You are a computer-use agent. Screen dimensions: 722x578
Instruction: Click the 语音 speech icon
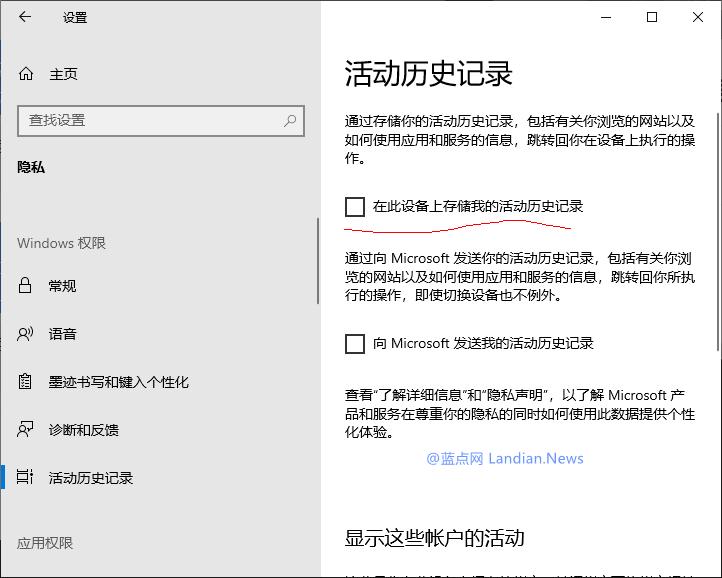coord(25,334)
